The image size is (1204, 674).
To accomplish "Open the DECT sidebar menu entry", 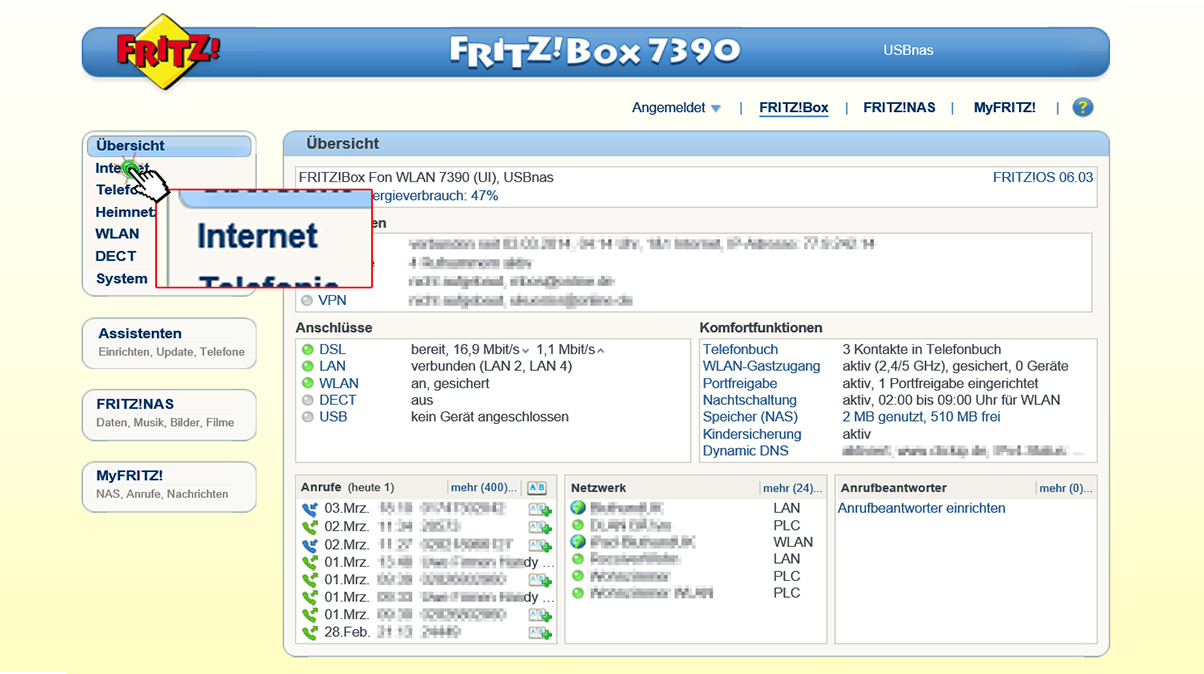I will coord(116,256).
